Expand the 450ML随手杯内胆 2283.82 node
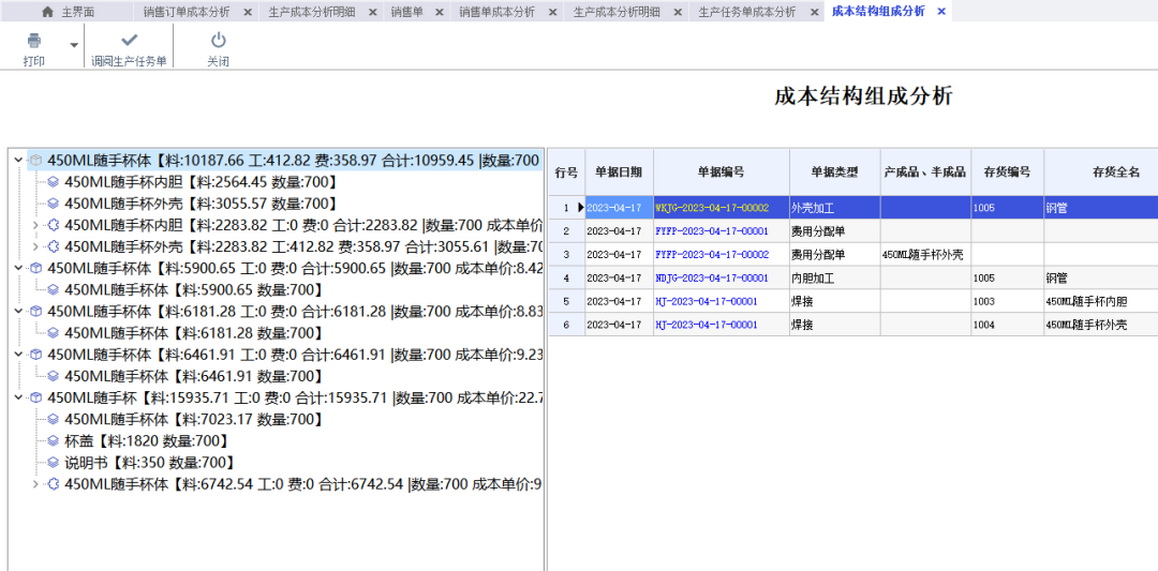This screenshot has height=571, width=1158. tap(36, 225)
